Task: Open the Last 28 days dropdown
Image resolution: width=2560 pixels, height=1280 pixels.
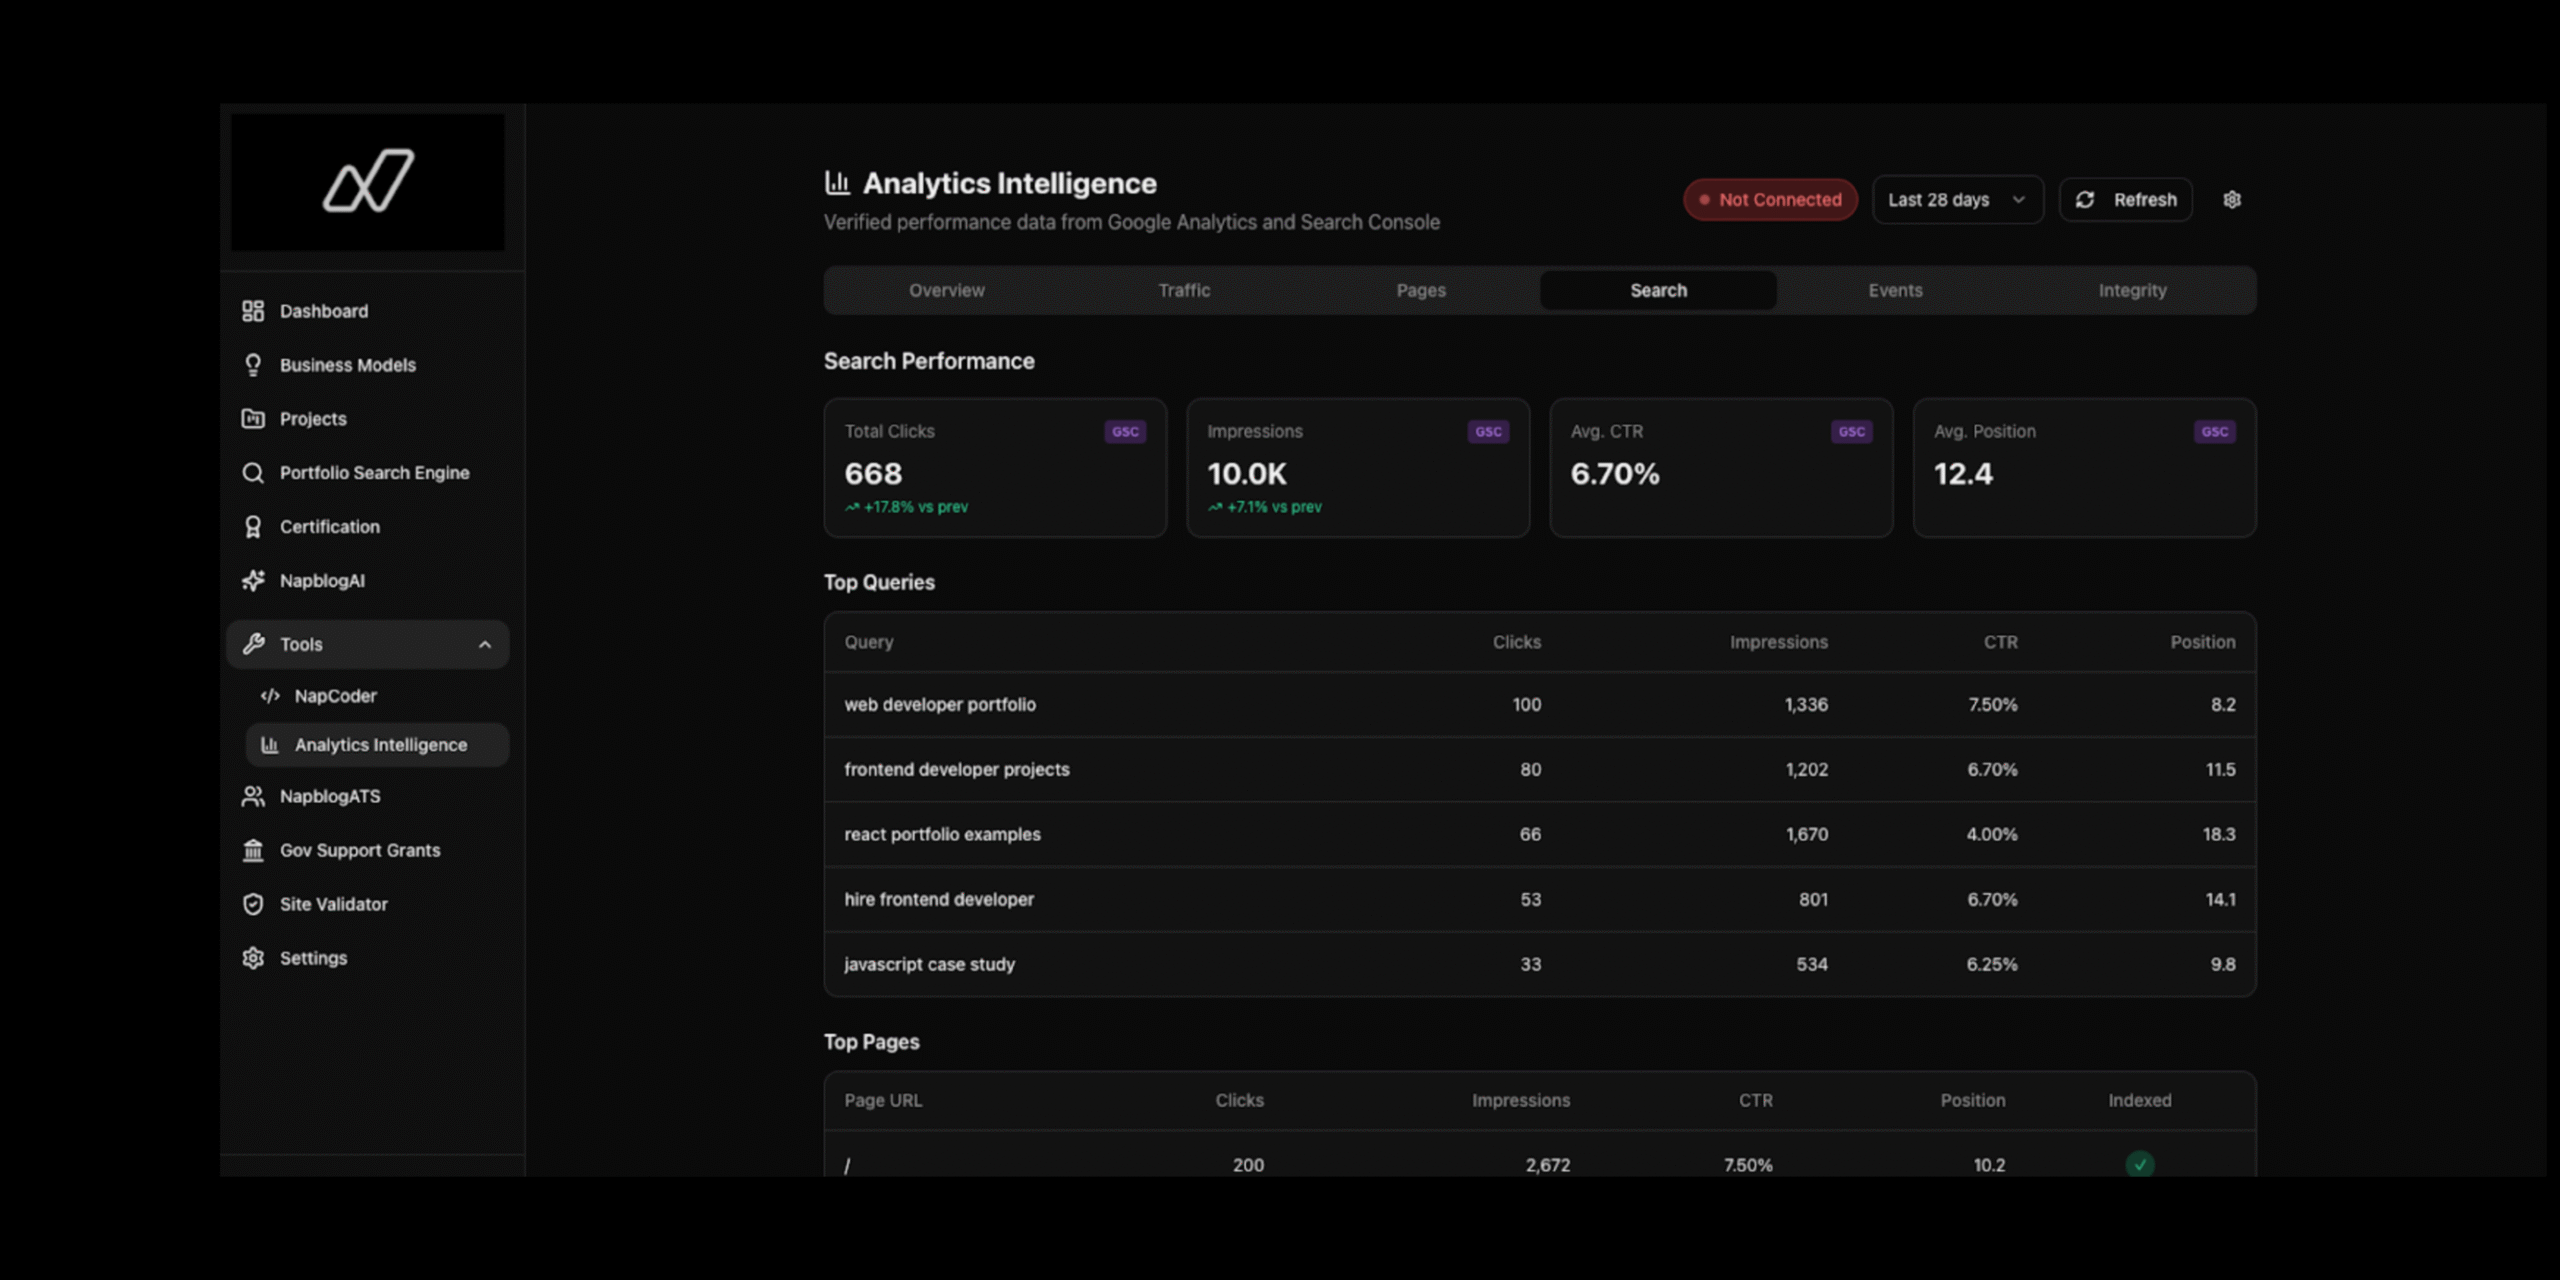Action: (x=1956, y=199)
